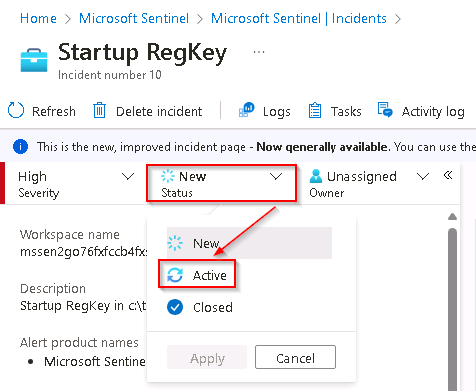Go to Home breadcrumb link
This screenshot has width=476, height=391.
(38, 18)
